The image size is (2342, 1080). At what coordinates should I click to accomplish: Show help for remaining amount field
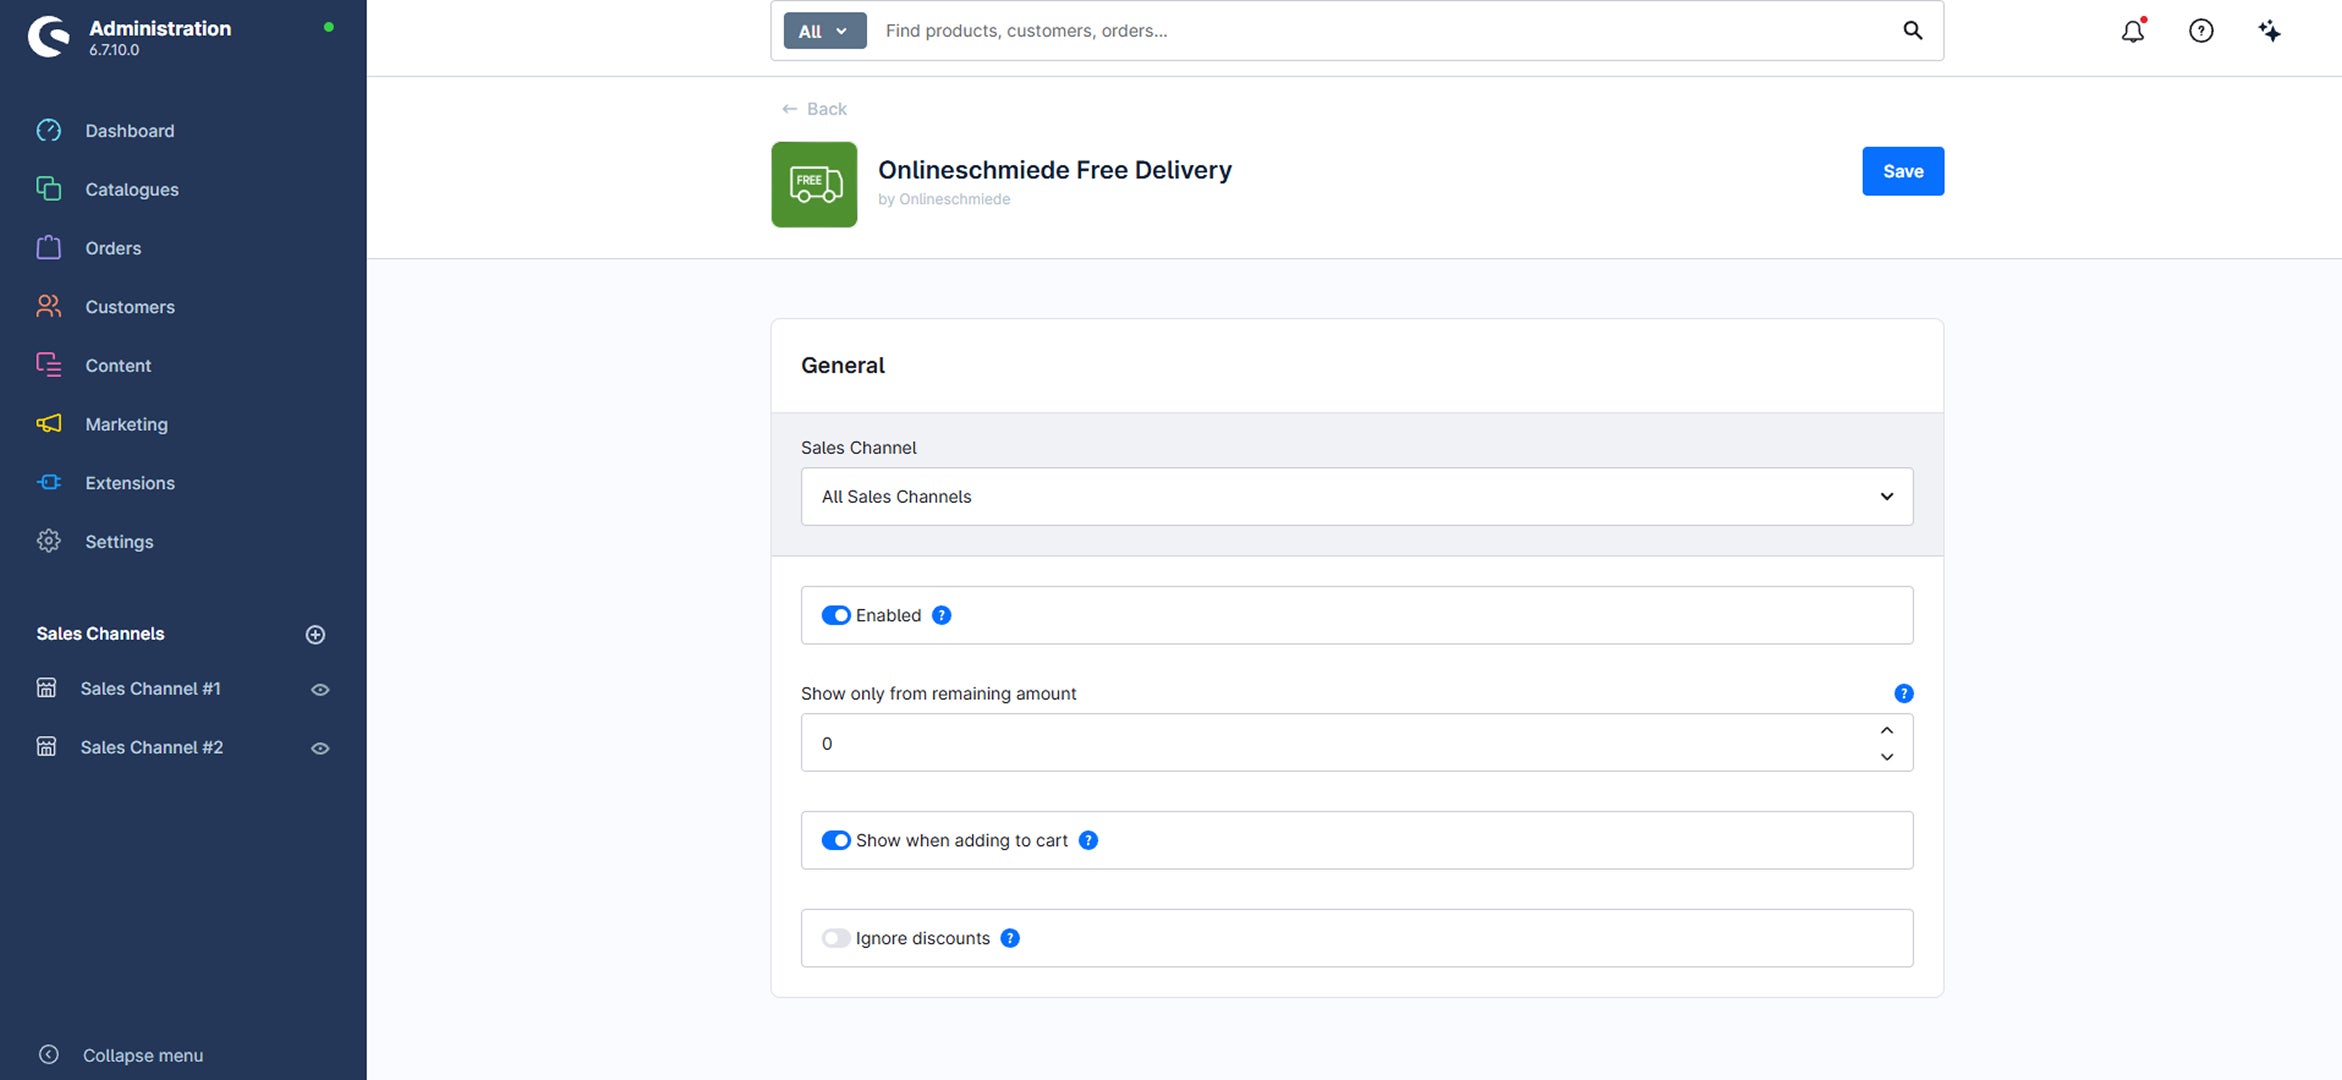1903,693
